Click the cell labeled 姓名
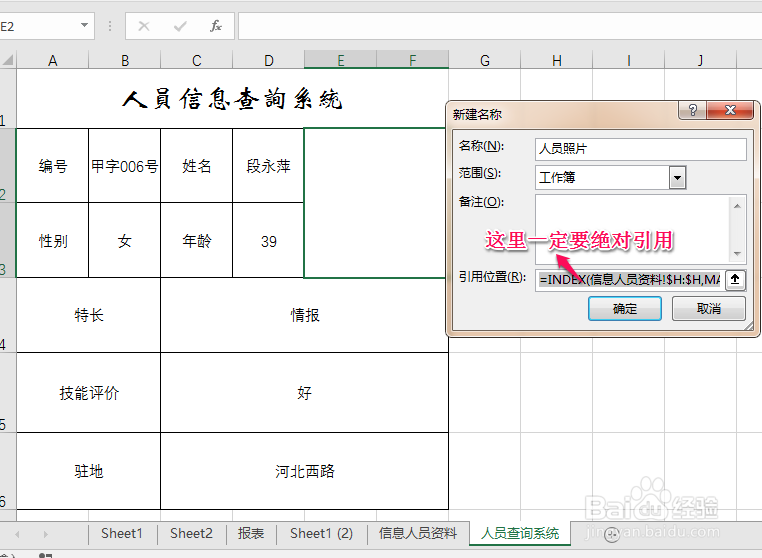 pos(197,166)
